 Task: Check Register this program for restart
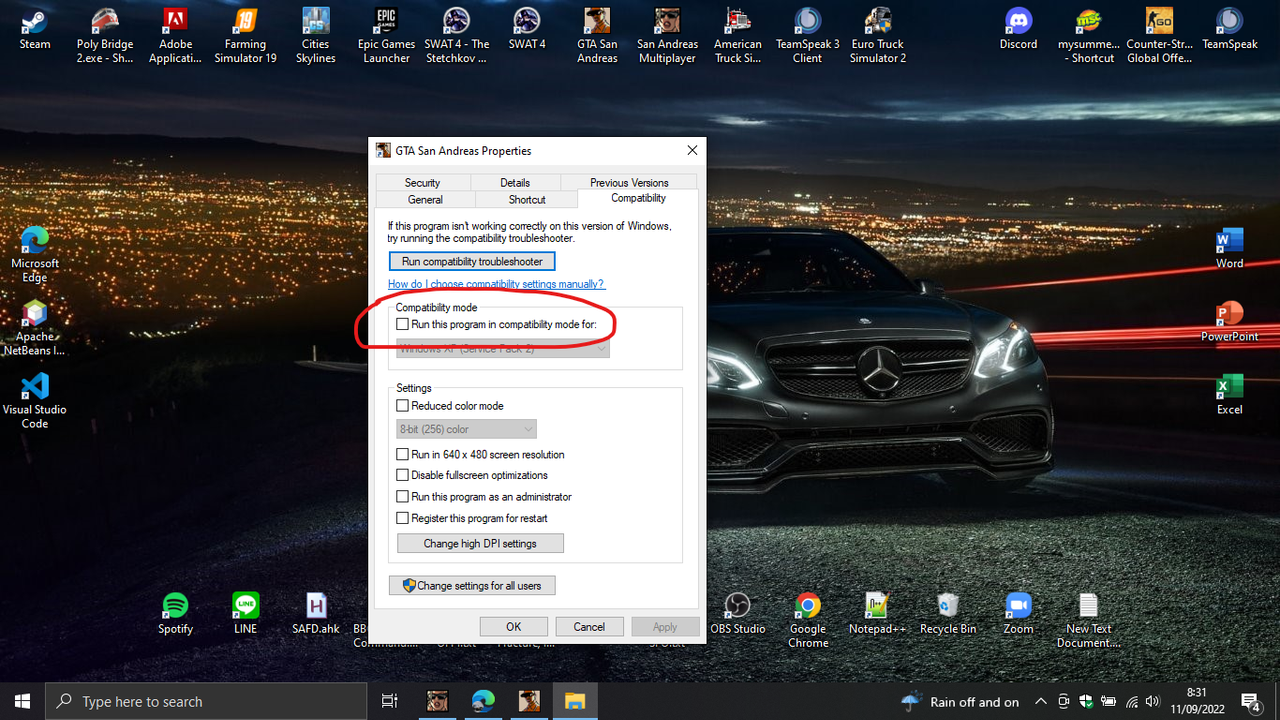click(x=403, y=518)
